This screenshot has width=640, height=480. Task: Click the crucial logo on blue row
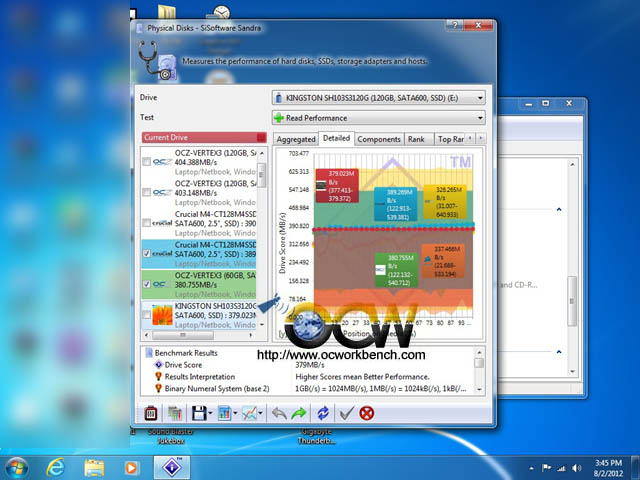click(162, 253)
